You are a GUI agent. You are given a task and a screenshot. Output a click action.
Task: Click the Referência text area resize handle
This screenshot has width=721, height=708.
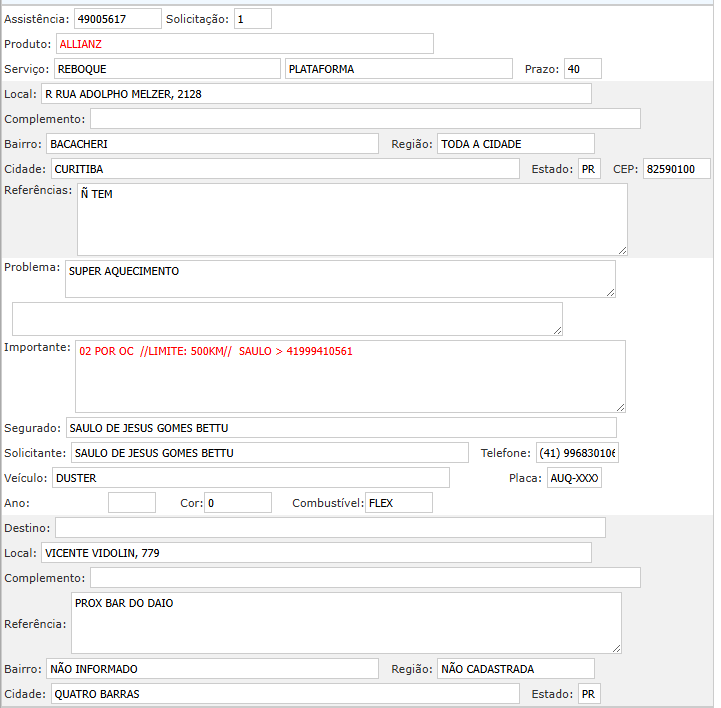click(x=616, y=649)
